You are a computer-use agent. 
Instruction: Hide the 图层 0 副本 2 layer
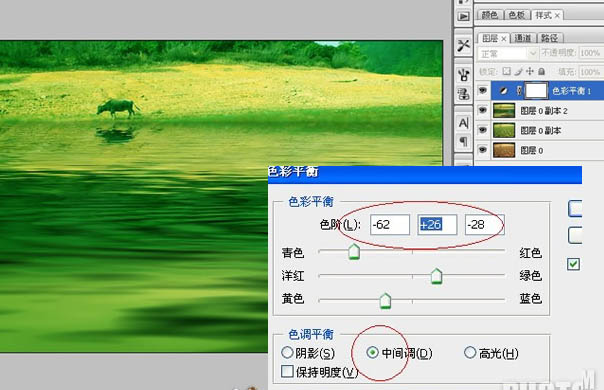tap(482, 111)
